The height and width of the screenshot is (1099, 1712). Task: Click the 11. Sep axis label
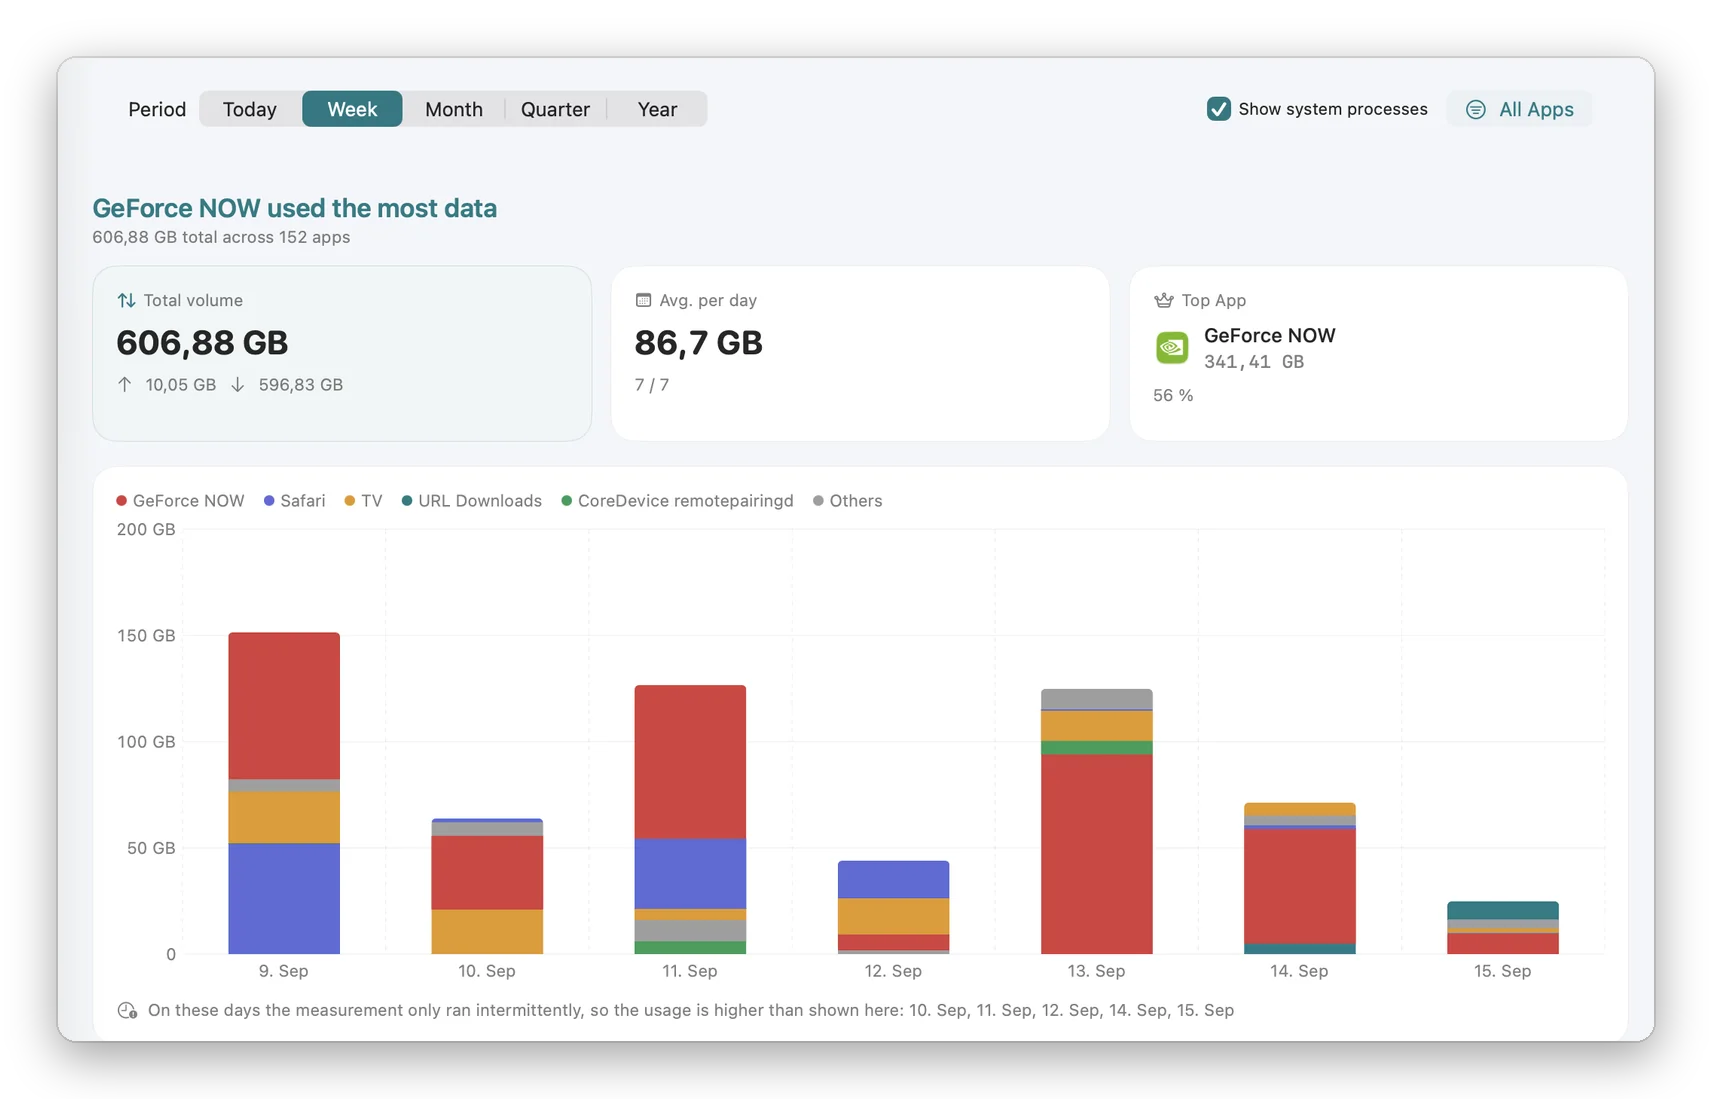[x=690, y=971]
